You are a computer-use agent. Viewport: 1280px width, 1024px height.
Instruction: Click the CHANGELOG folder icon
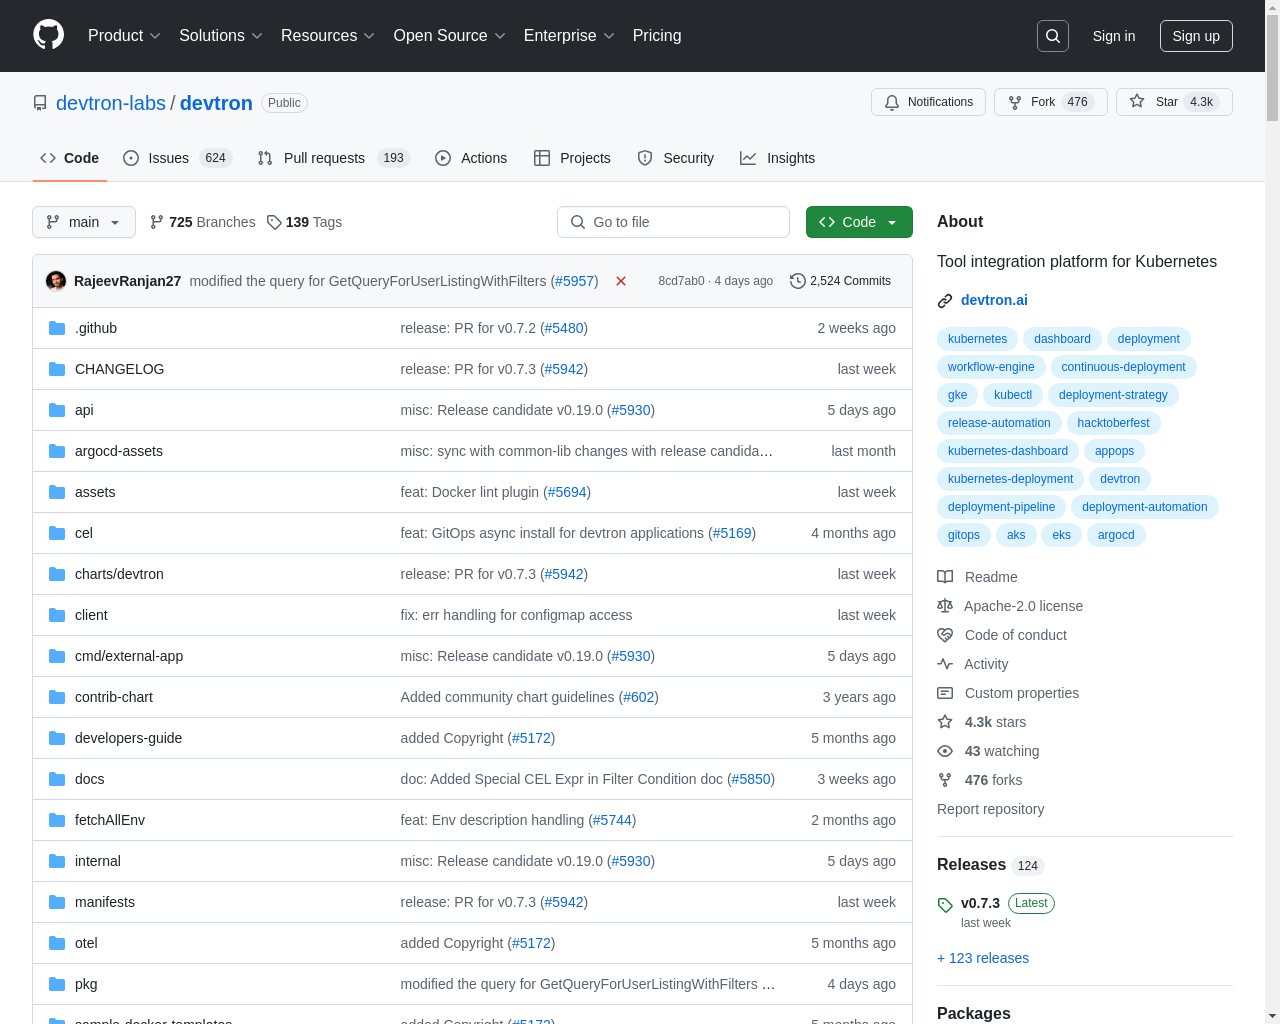[x=57, y=369]
